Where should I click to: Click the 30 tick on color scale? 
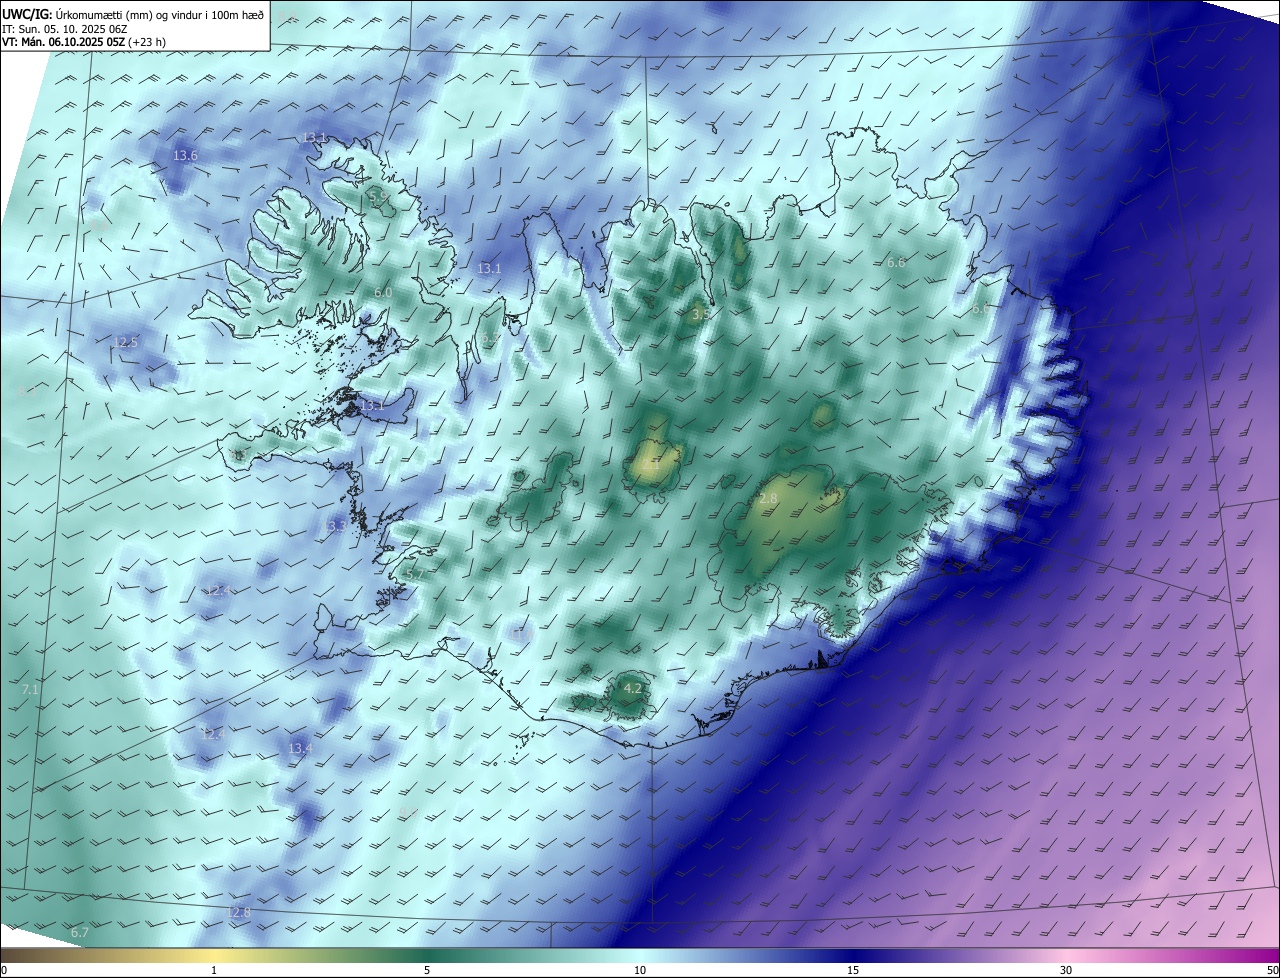1066,970
